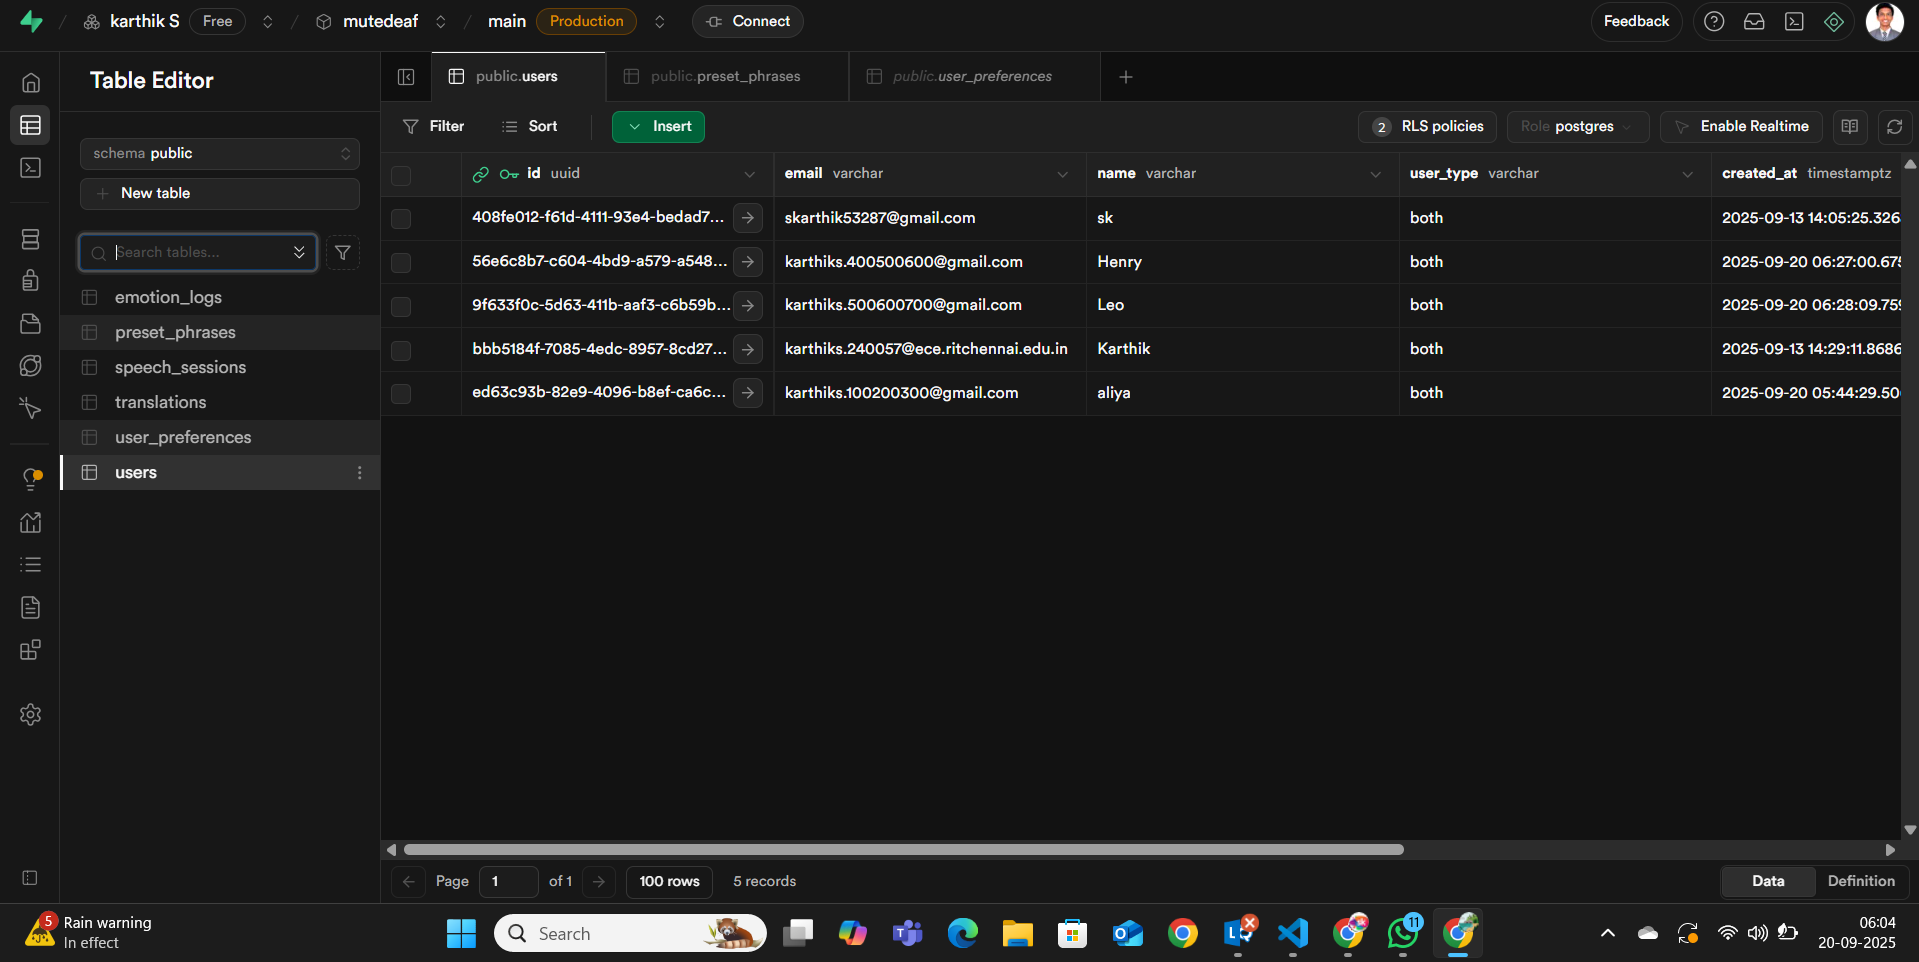This screenshot has width=1919, height=962.
Task: Open Project Settings gear icon
Action: pyautogui.click(x=31, y=714)
